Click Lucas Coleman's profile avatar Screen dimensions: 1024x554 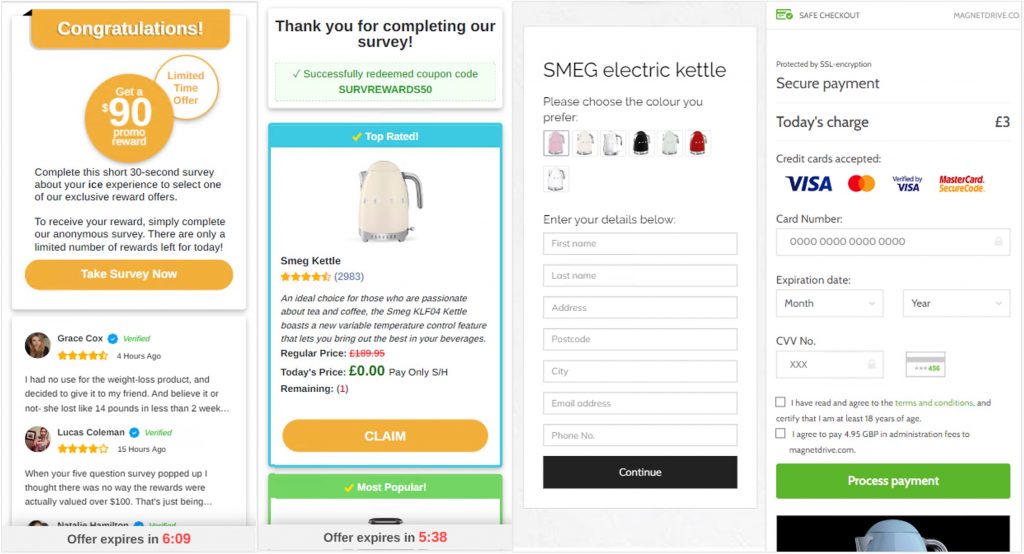[x=38, y=439]
